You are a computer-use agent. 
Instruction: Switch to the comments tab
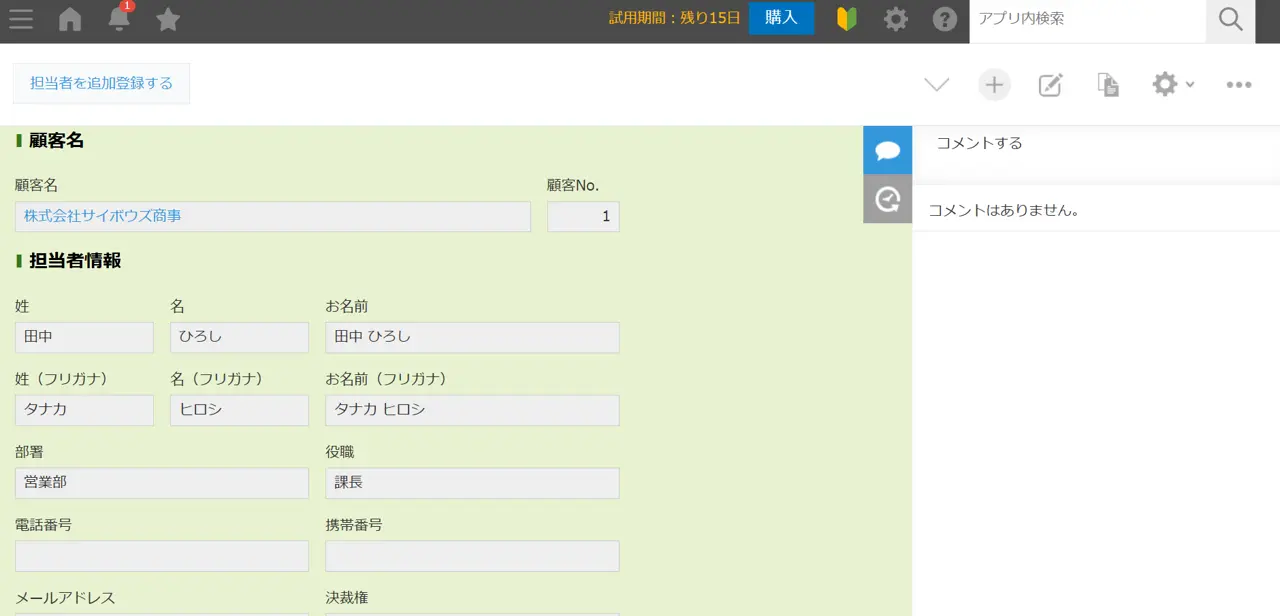tap(887, 150)
